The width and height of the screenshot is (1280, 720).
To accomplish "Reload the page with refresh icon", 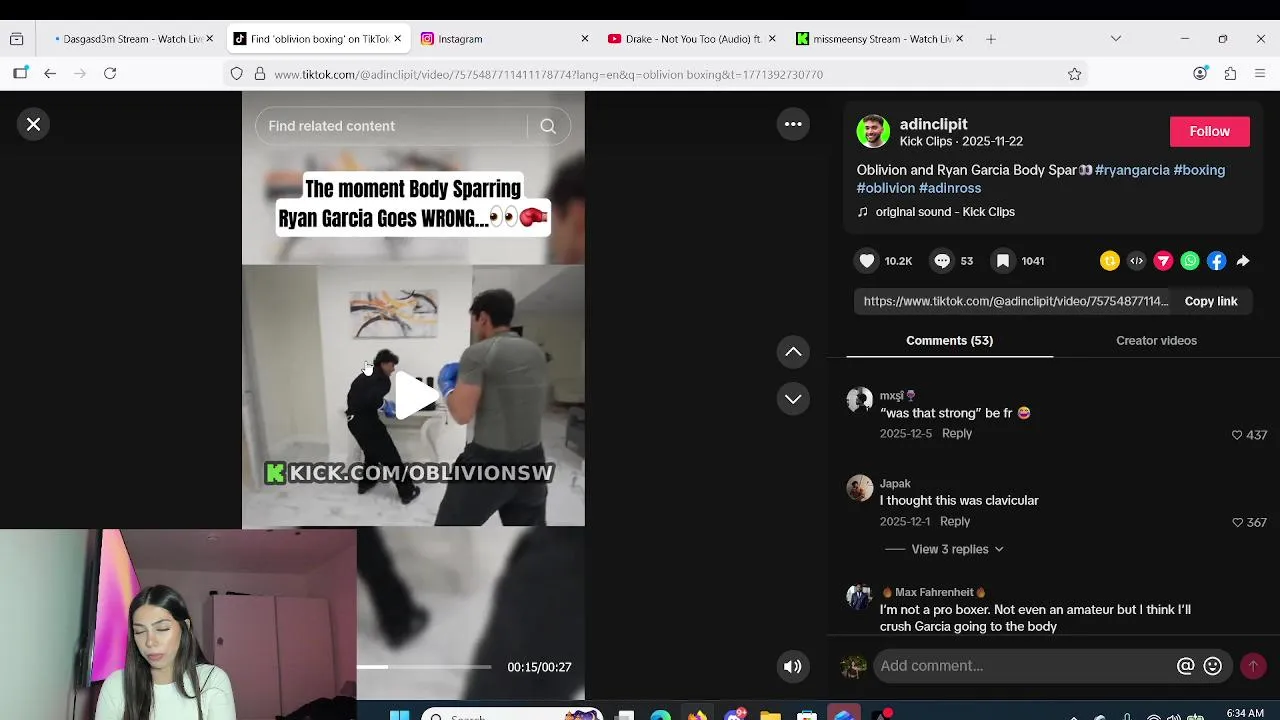I will coord(110,73).
